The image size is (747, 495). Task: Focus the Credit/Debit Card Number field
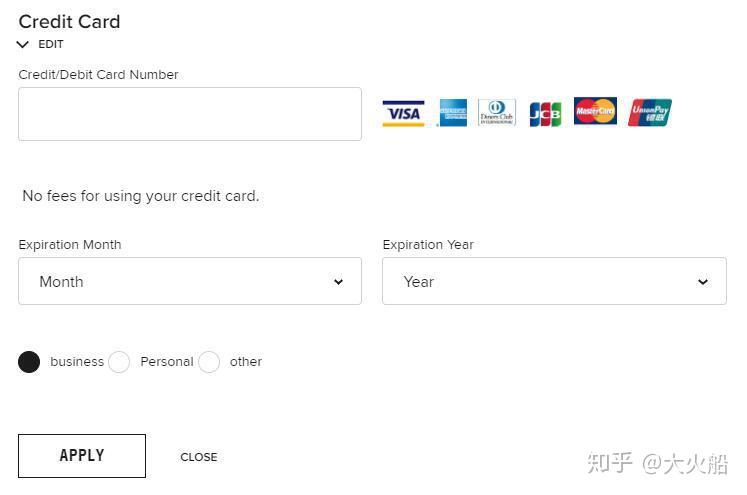[x=190, y=114]
